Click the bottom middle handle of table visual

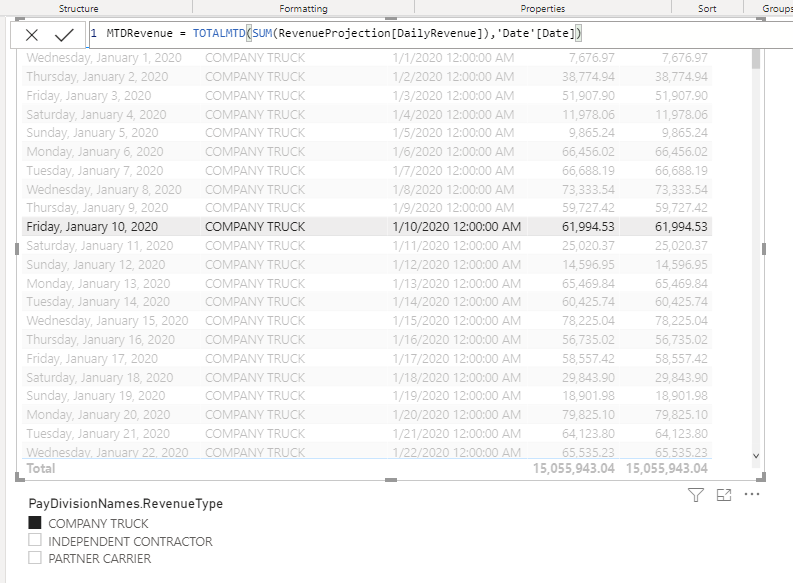(390, 479)
